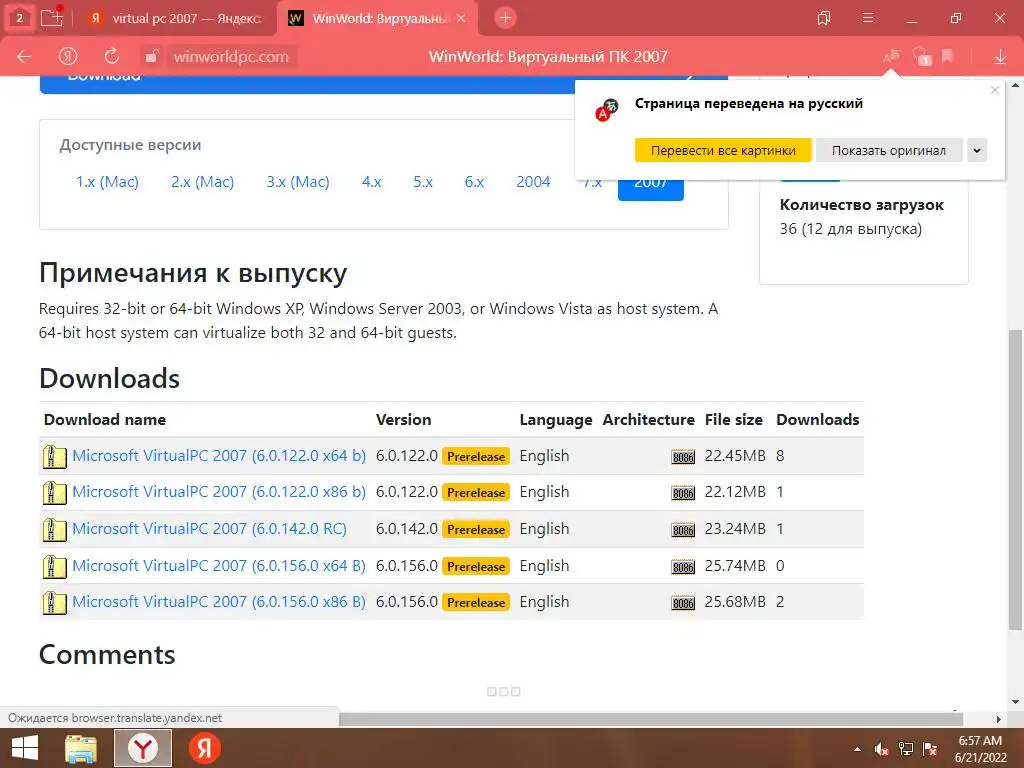
Task: Click the 8086 architecture icon in 23.24MB row
Action: coord(683,530)
